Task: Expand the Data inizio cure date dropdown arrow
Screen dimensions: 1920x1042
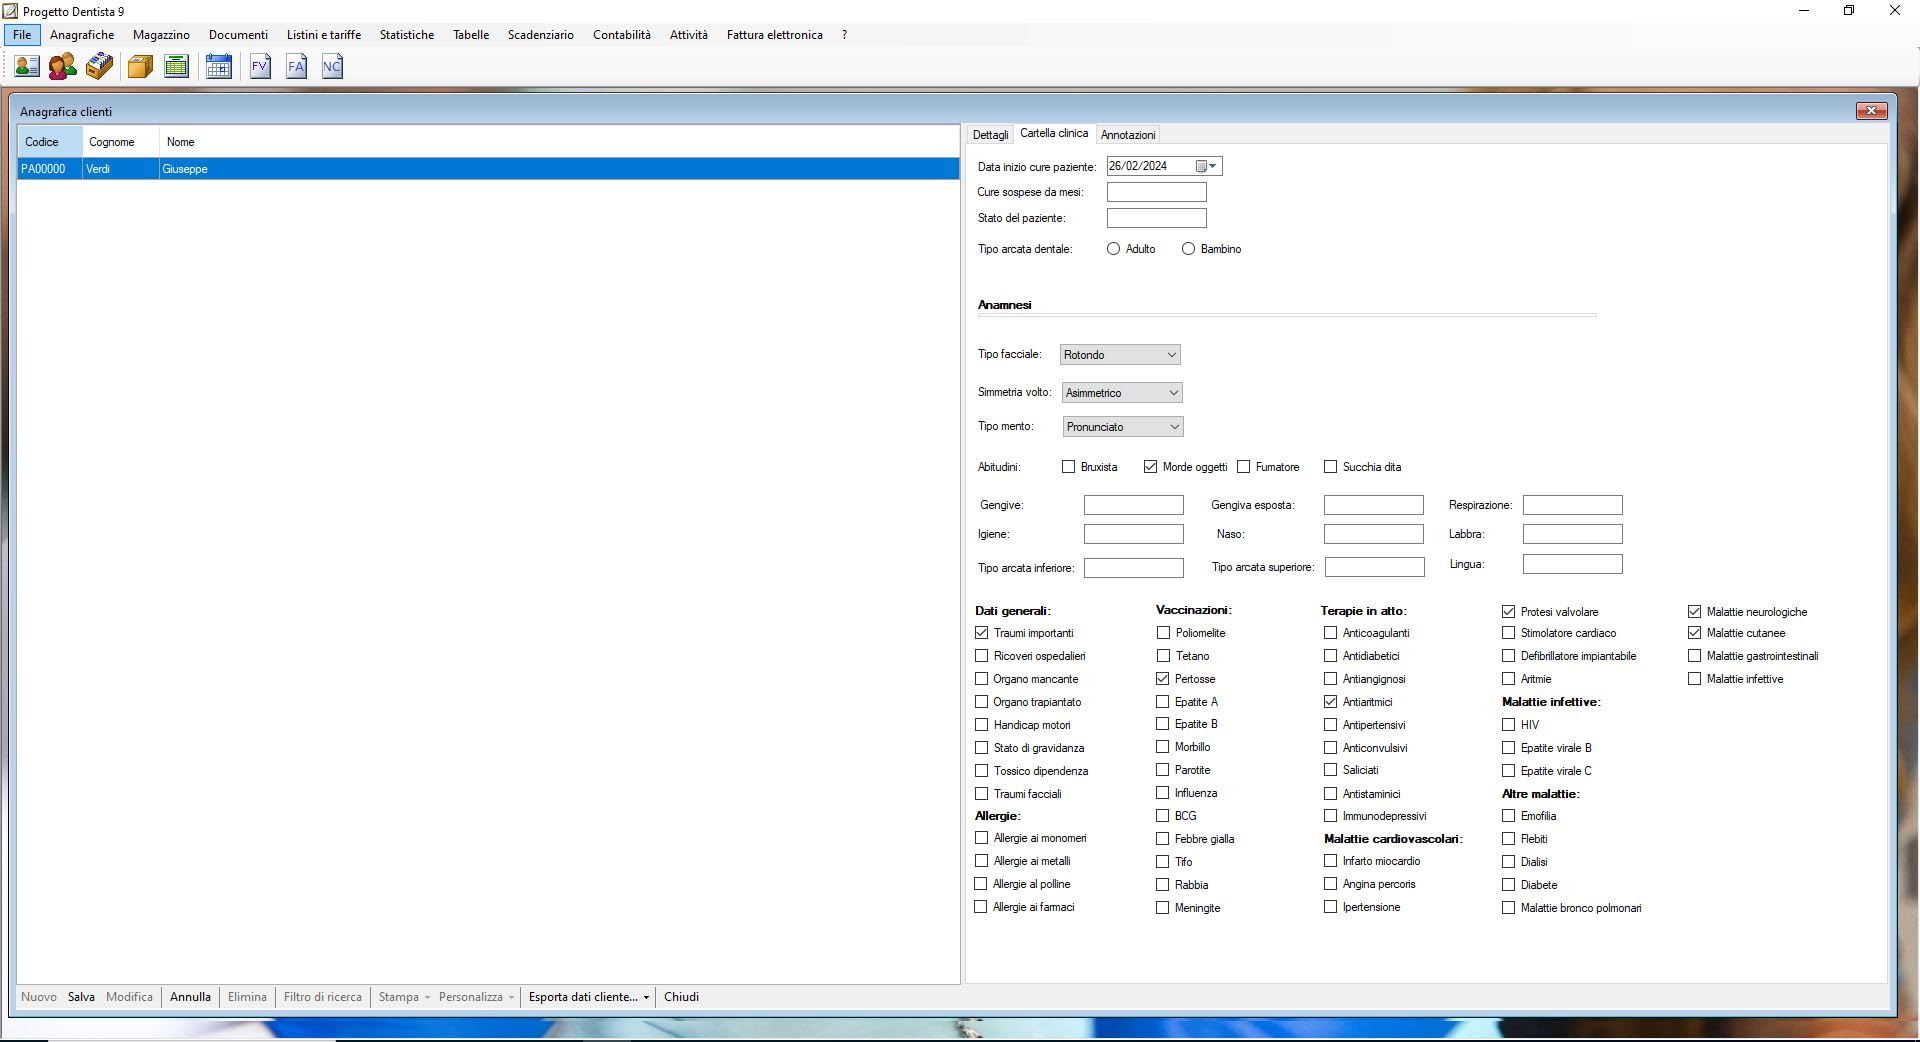Action: click(x=1213, y=166)
